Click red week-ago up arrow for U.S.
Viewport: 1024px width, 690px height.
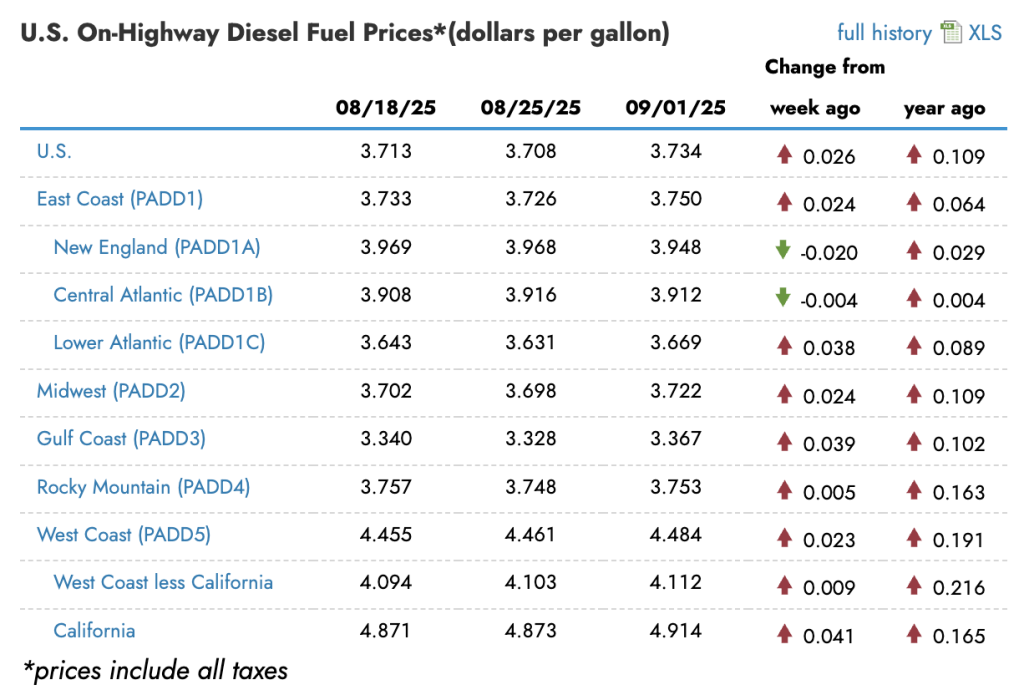pyautogui.click(x=785, y=154)
